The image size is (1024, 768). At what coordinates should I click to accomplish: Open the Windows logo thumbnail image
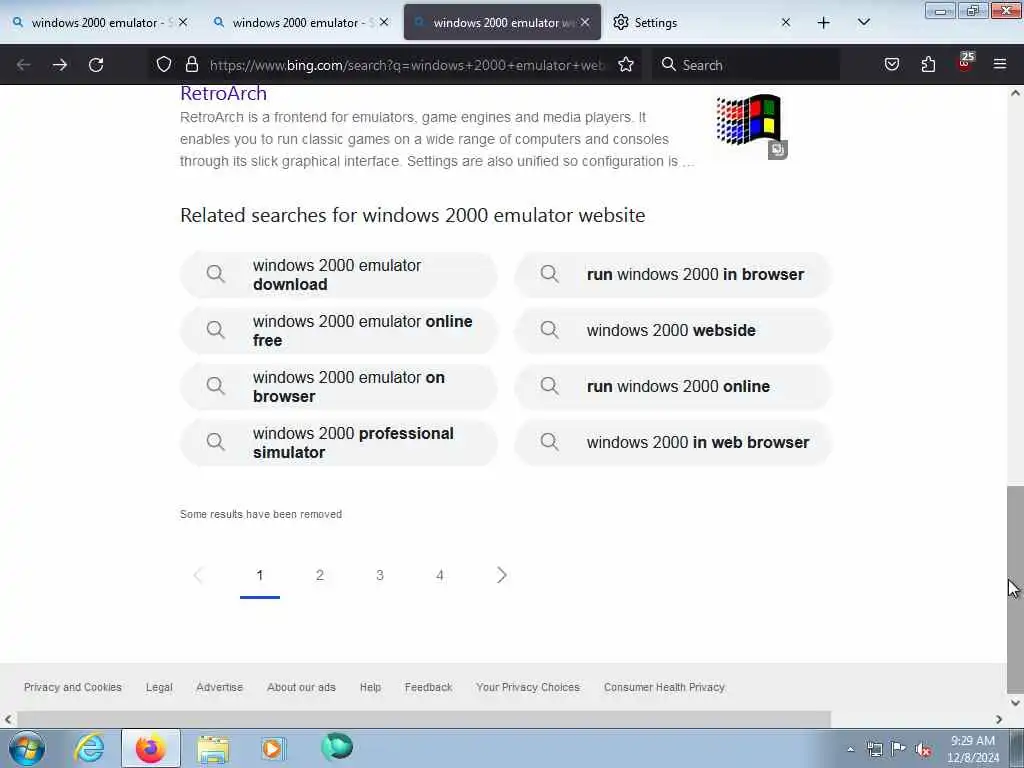748,120
